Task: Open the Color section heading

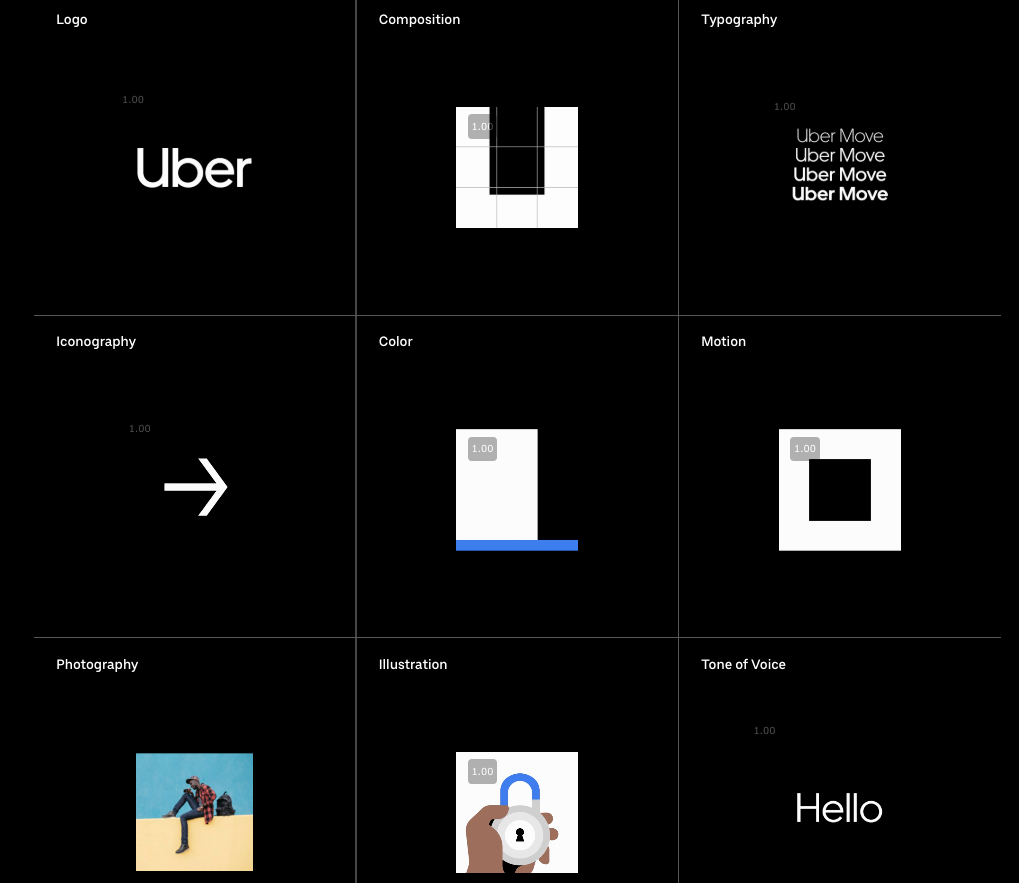Action: click(x=395, y=341)
